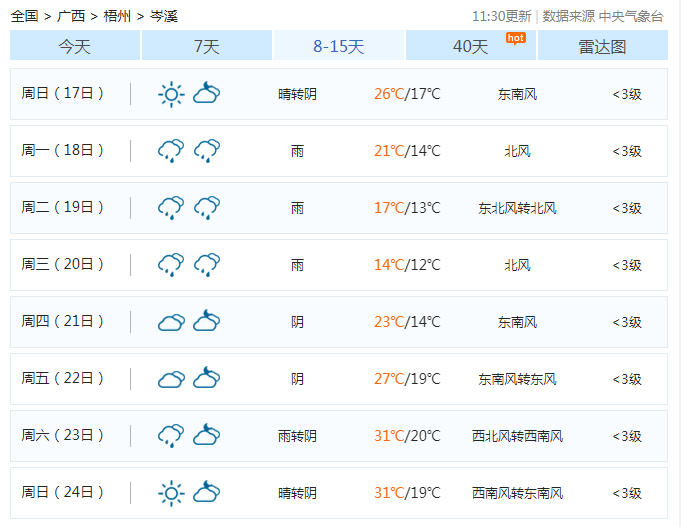Navigate to 梧州 in the breadcrumb
The height and width of the screenshot is (527, 681).
tap(117, 16)
